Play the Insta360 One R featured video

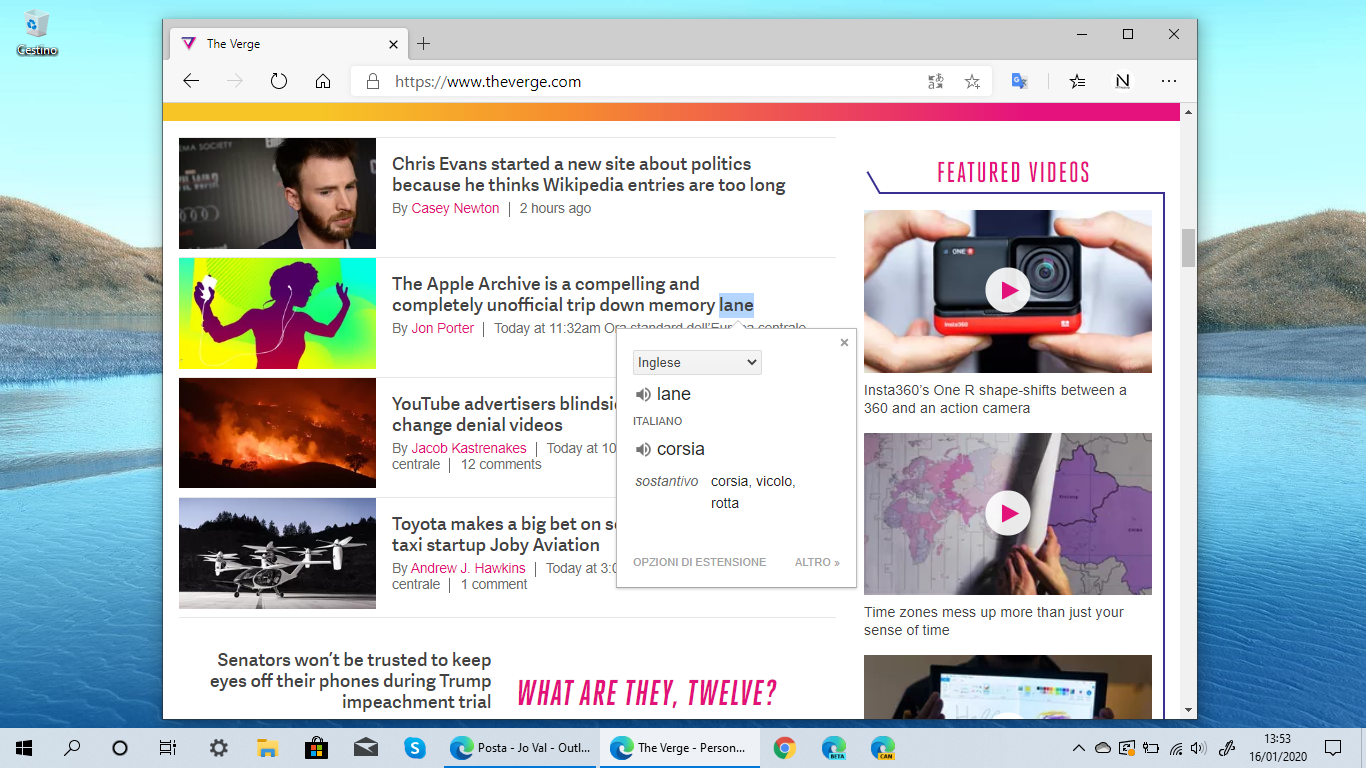click(x=1007, y=290)
